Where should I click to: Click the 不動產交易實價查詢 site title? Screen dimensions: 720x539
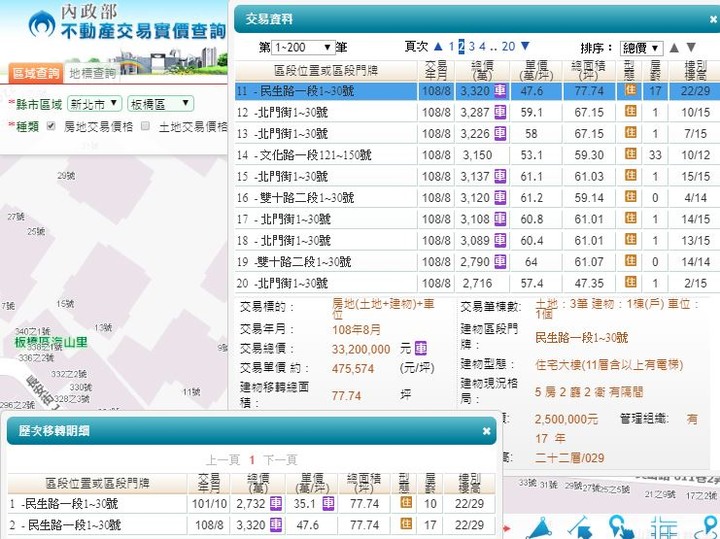coord(144,31)
